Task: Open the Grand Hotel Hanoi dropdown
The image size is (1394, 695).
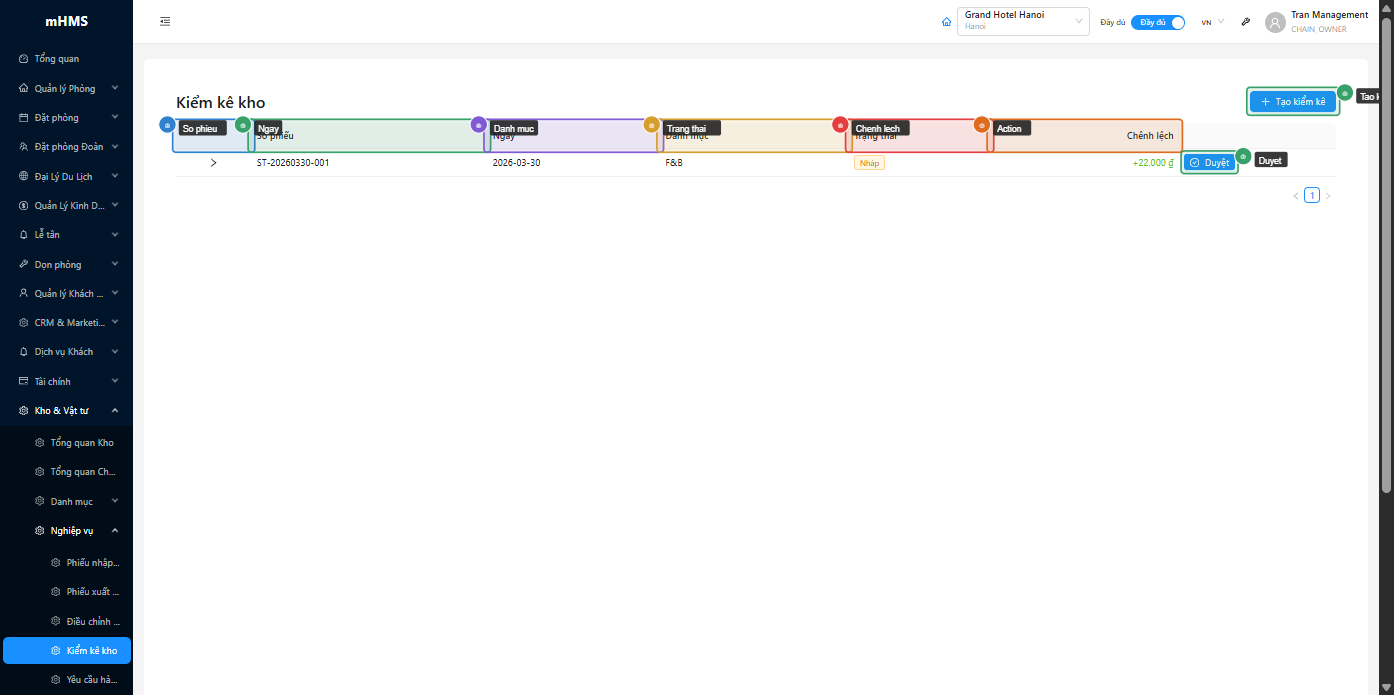Action: [1023, 21]
